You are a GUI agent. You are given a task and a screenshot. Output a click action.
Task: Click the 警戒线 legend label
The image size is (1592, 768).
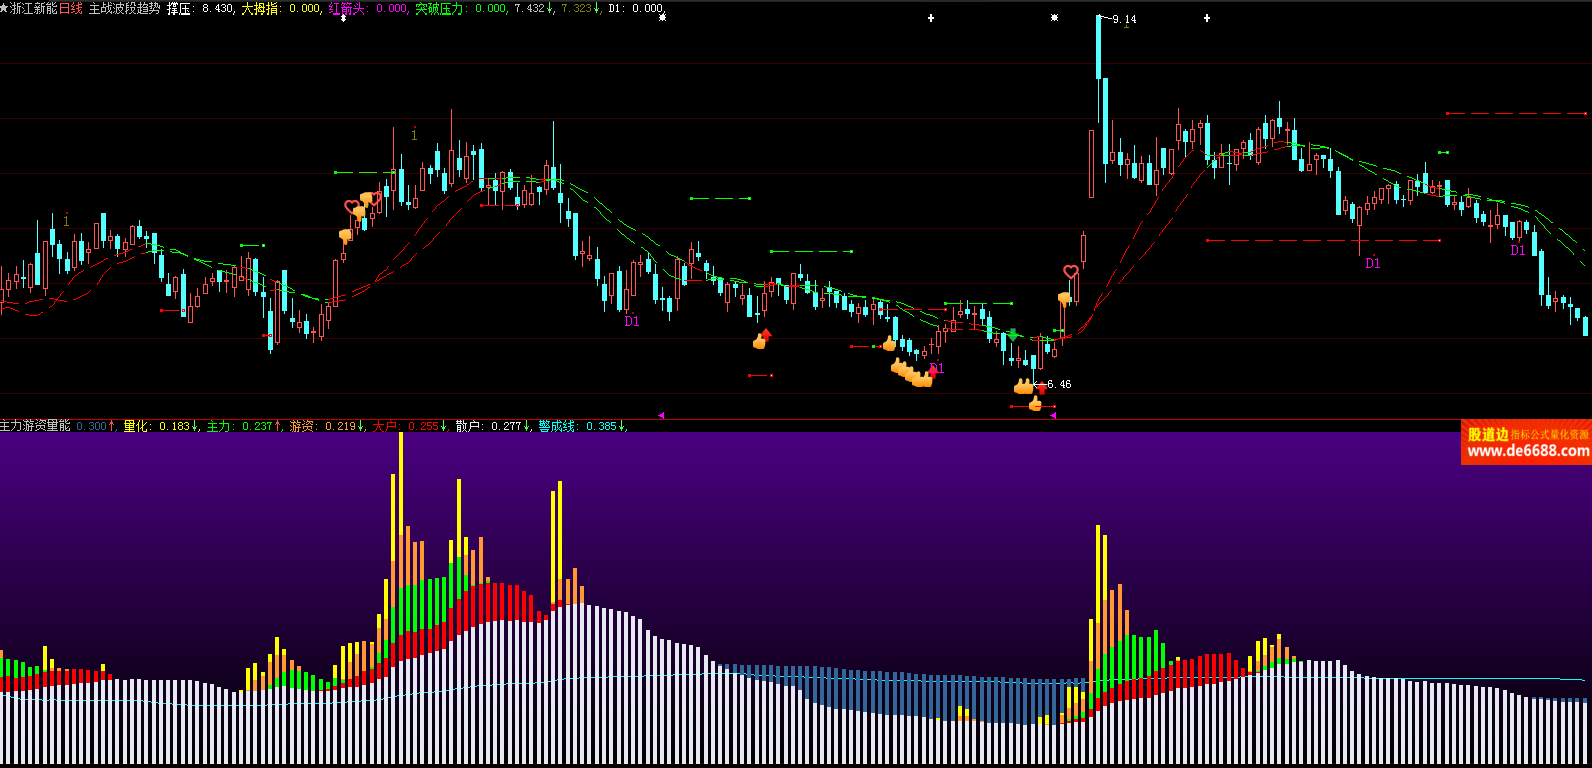(557, 426)
